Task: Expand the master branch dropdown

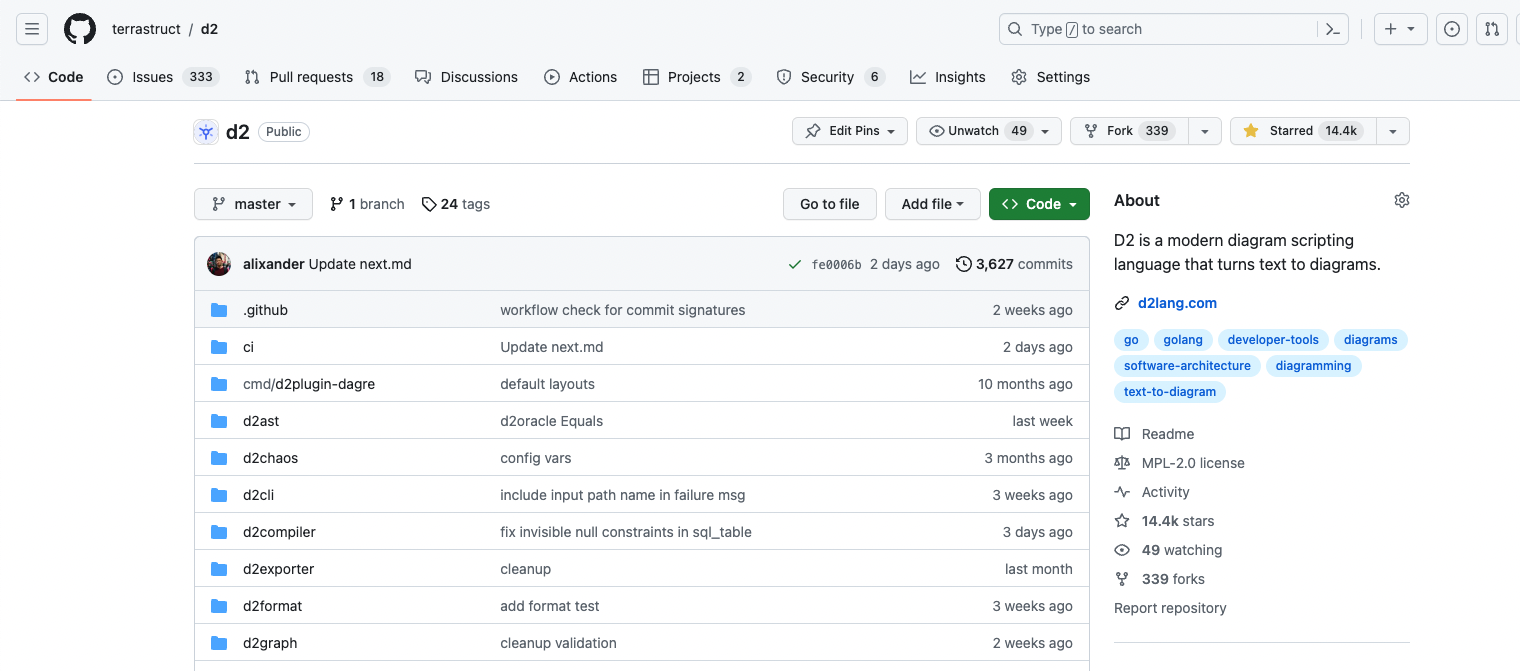Action: [253, 204]
